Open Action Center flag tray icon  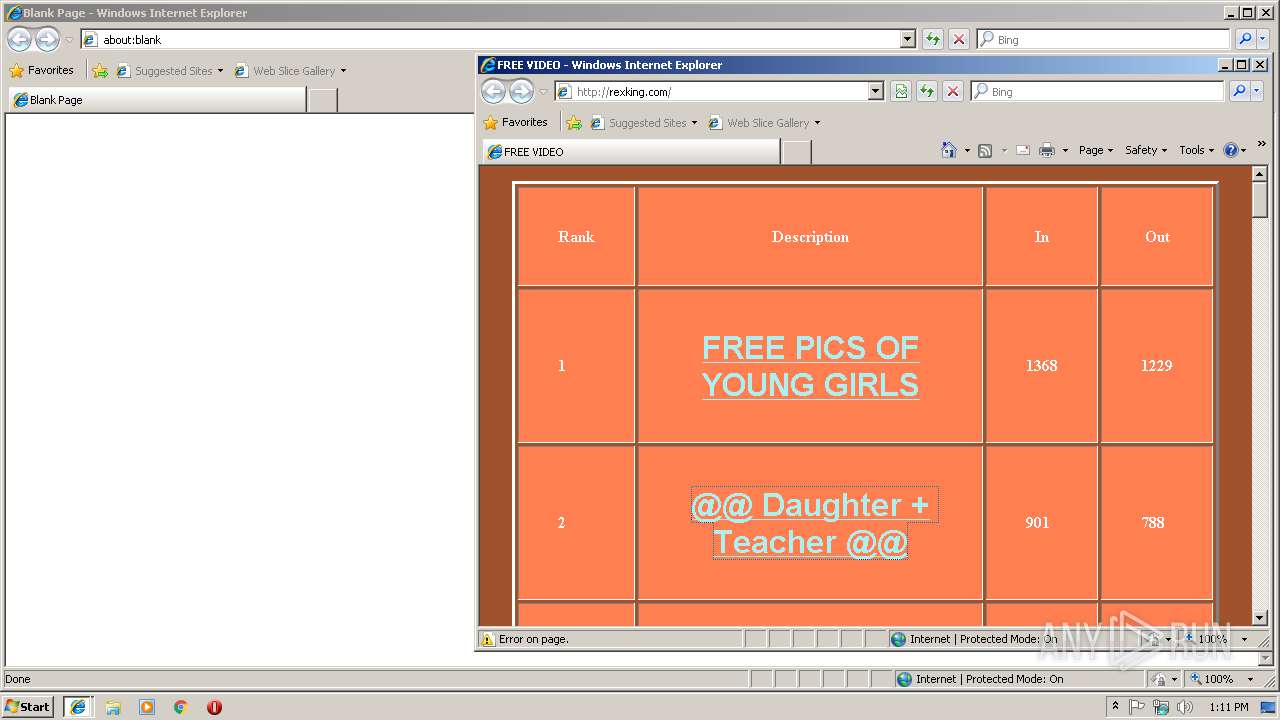[1137, 707]
